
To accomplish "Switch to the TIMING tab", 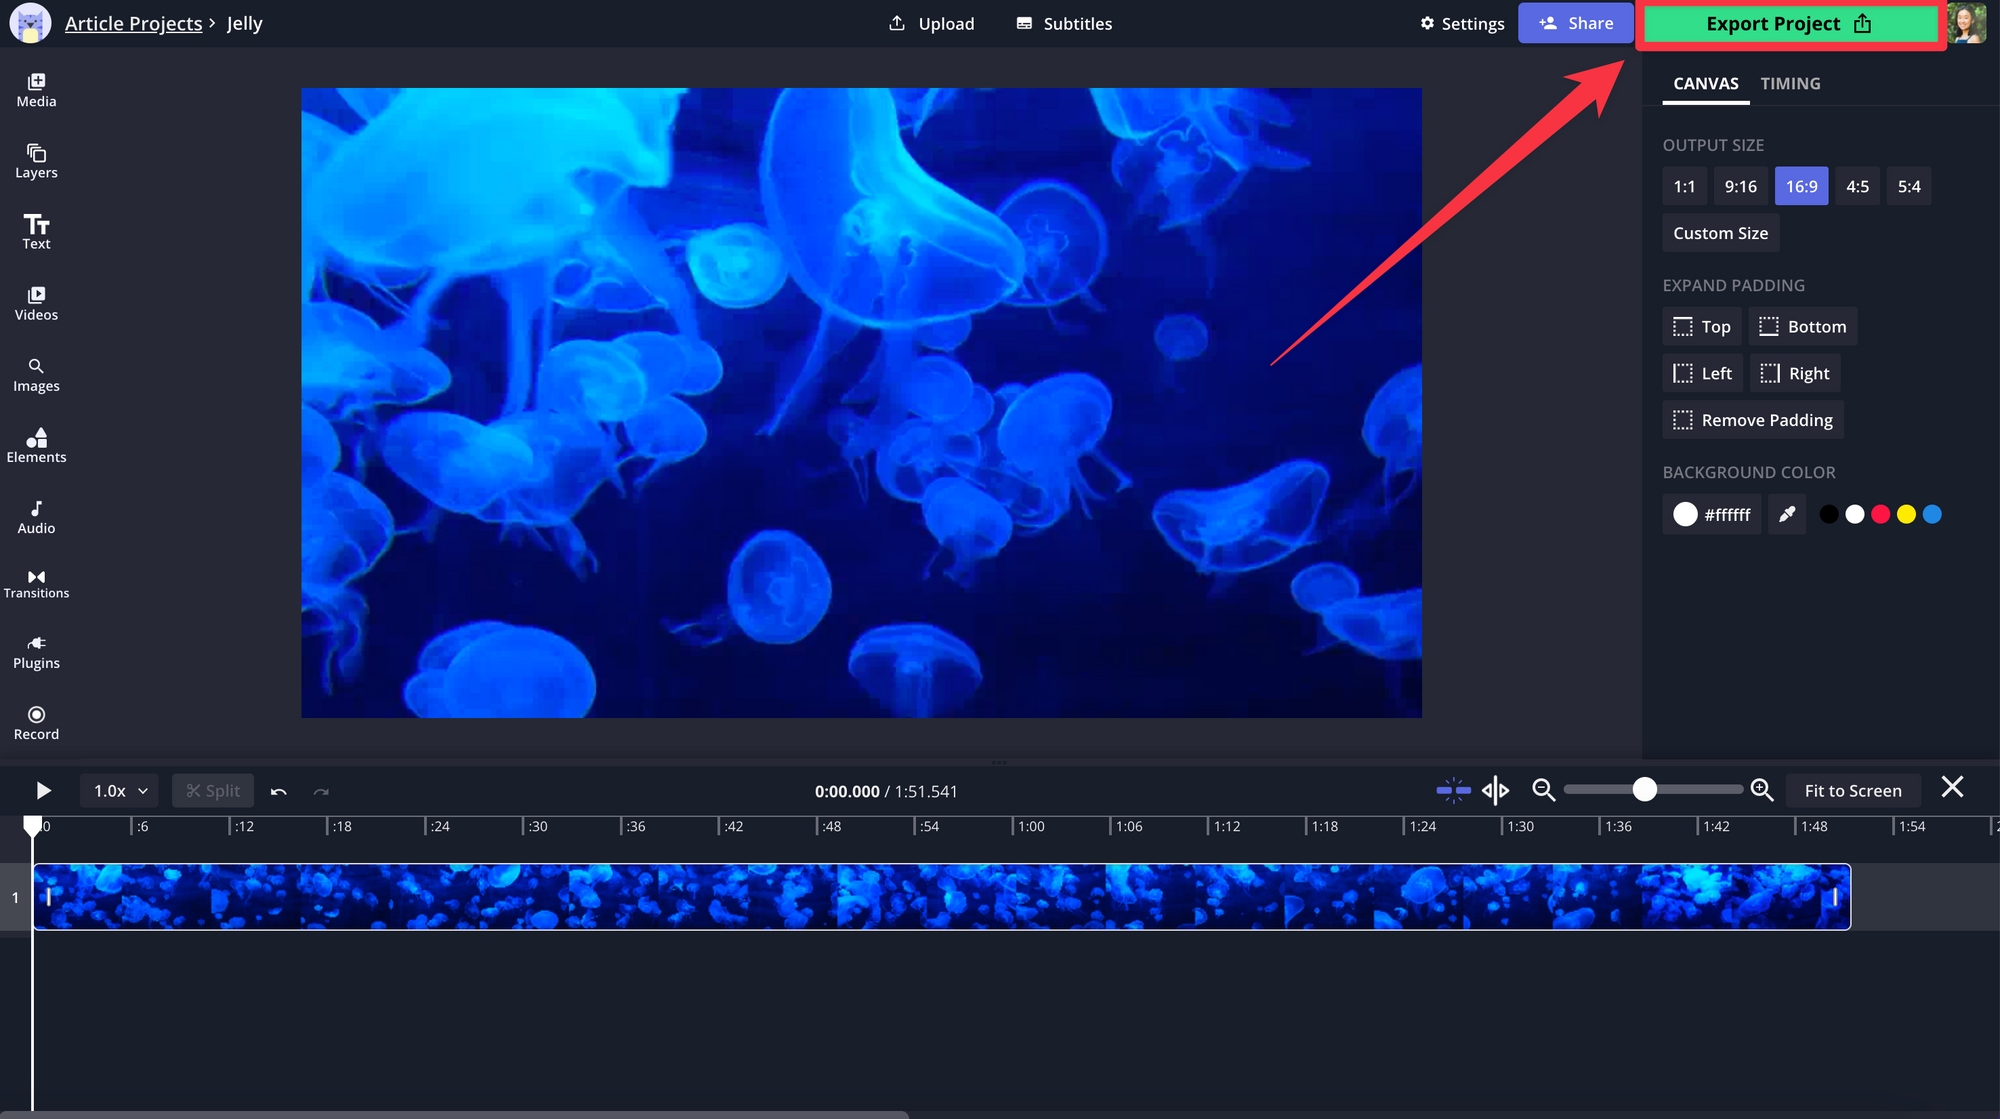I will click(1790, 84).
